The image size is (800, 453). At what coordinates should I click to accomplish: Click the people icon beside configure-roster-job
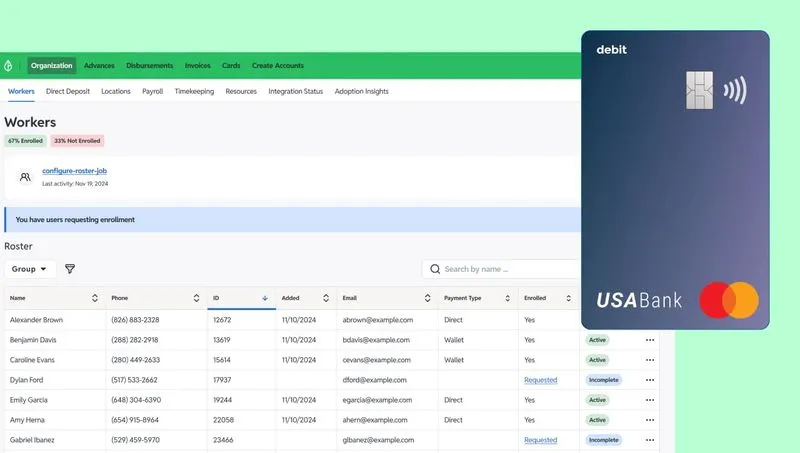coord(25,177)
